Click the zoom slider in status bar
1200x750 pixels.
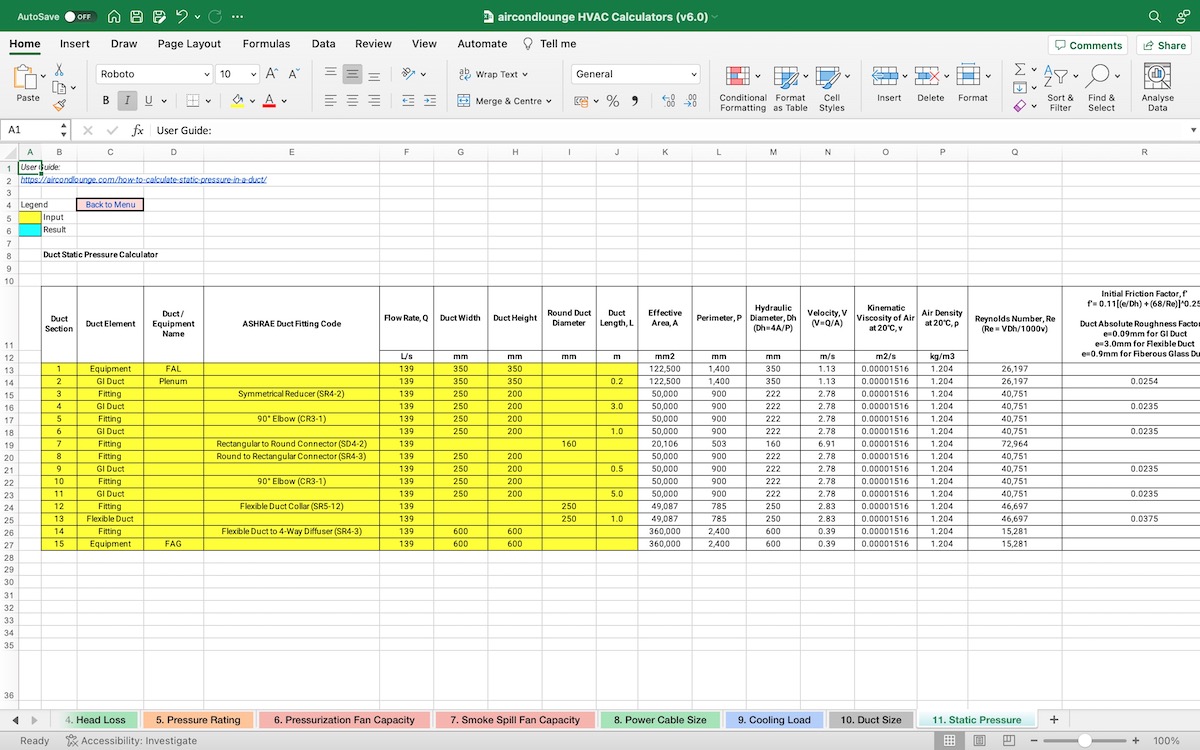(x=1084, y=741)
